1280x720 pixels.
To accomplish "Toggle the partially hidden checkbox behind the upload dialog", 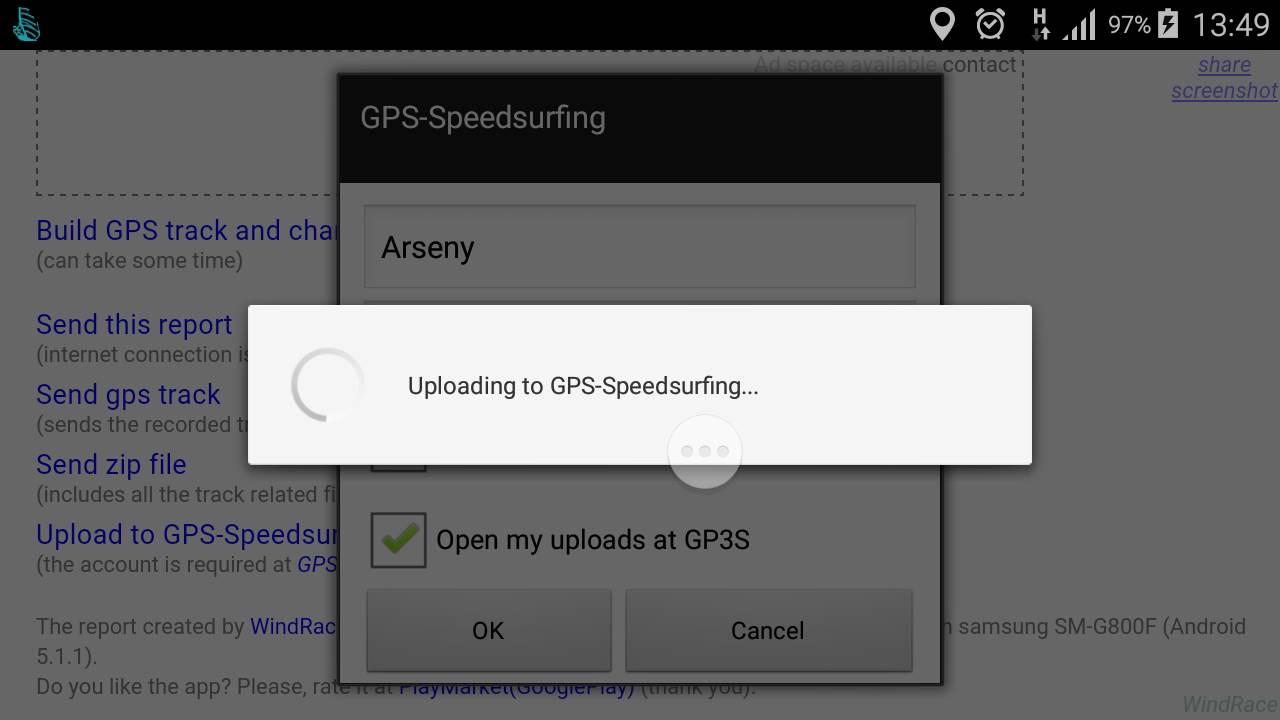I will click(399, 467).
